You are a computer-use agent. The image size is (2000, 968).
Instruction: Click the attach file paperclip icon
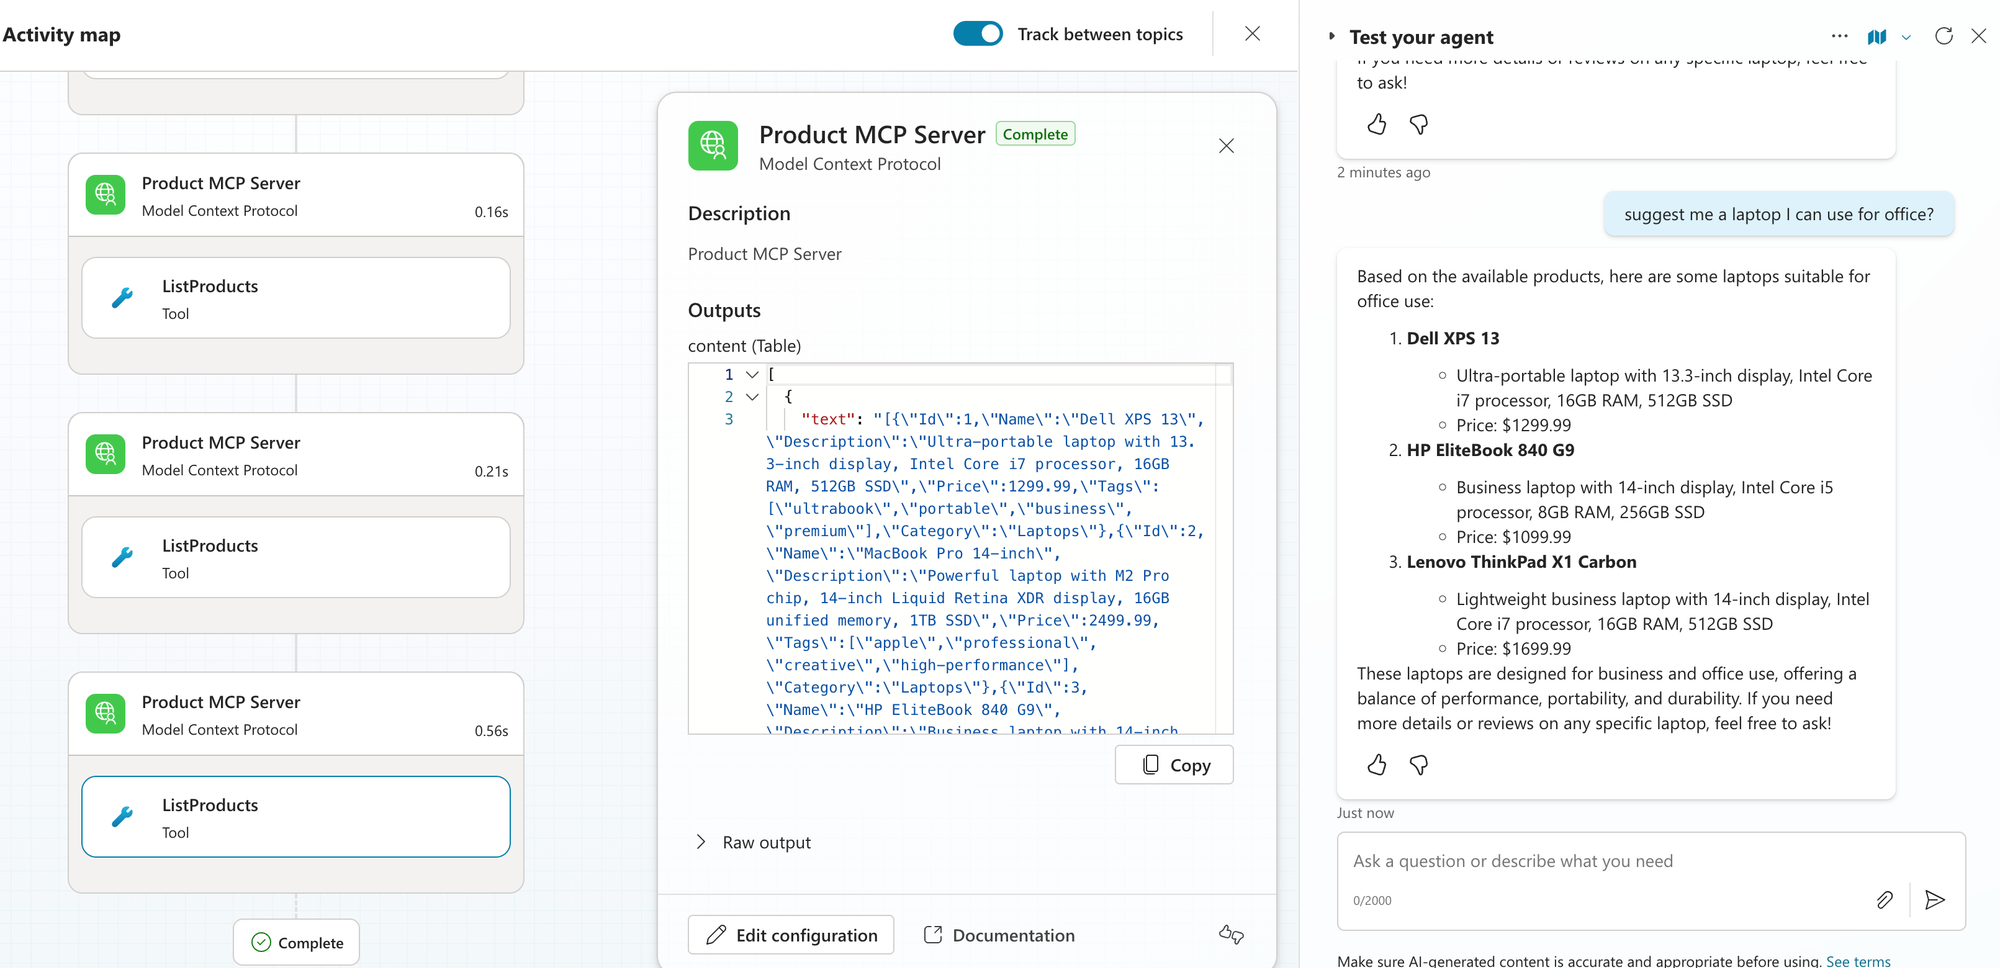(x=1884, y=900)
